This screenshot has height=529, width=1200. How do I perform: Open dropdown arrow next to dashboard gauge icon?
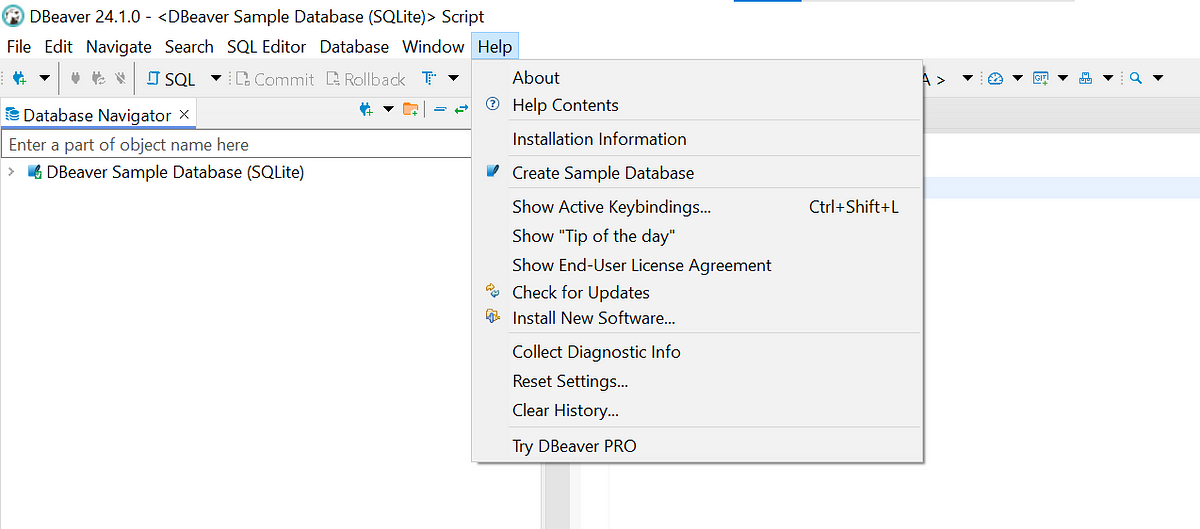tap(1017, 78)
